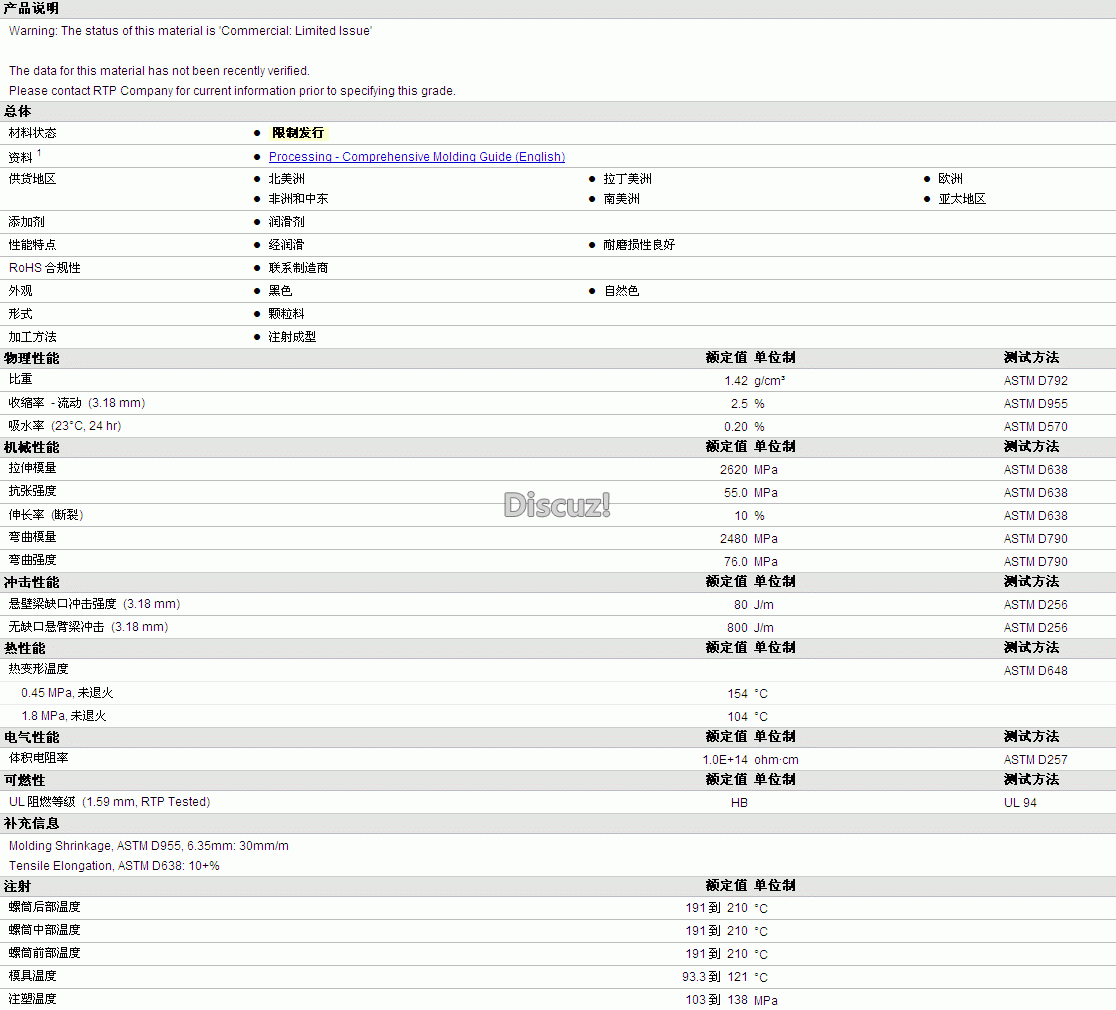The image size is (1116, 1010).
Task: Click the 物理性能 section heading
Action: pos(31,358)
